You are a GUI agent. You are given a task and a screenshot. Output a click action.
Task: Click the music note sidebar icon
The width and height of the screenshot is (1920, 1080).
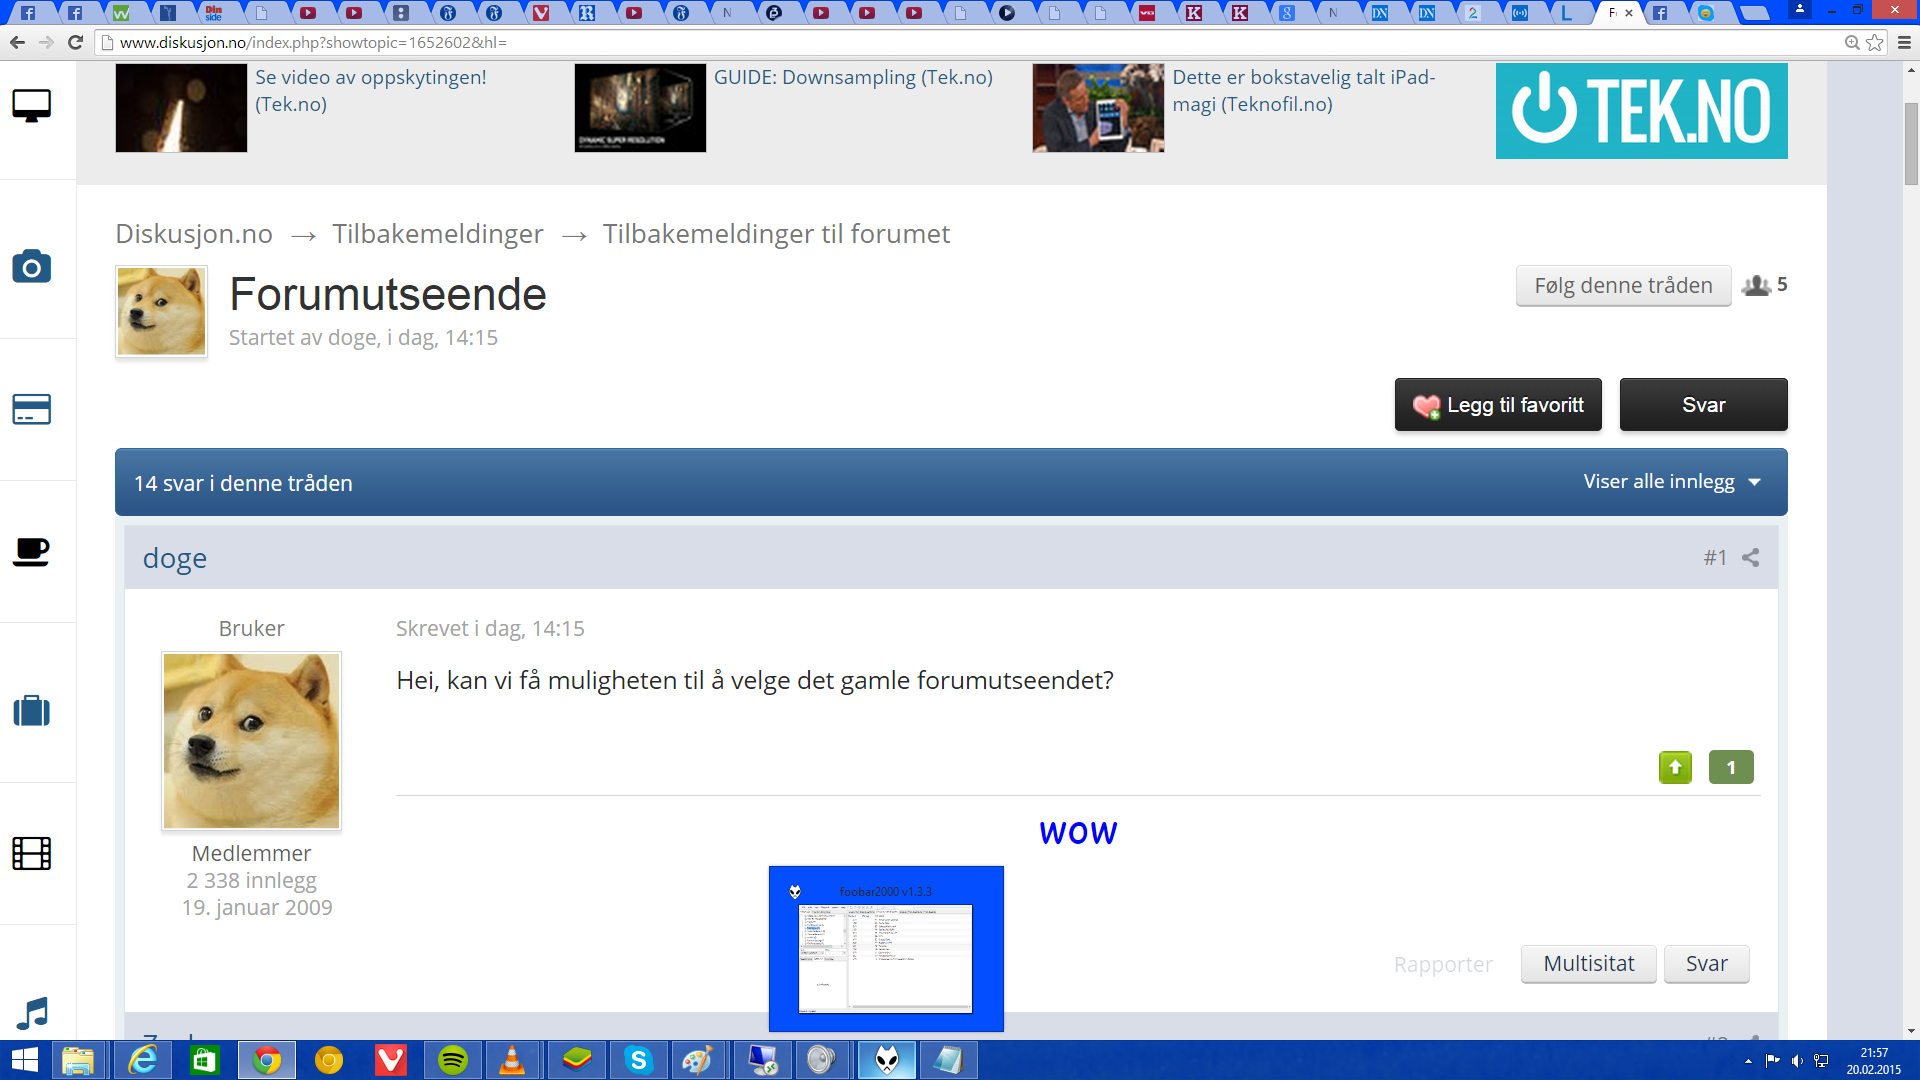point(31,1013)
